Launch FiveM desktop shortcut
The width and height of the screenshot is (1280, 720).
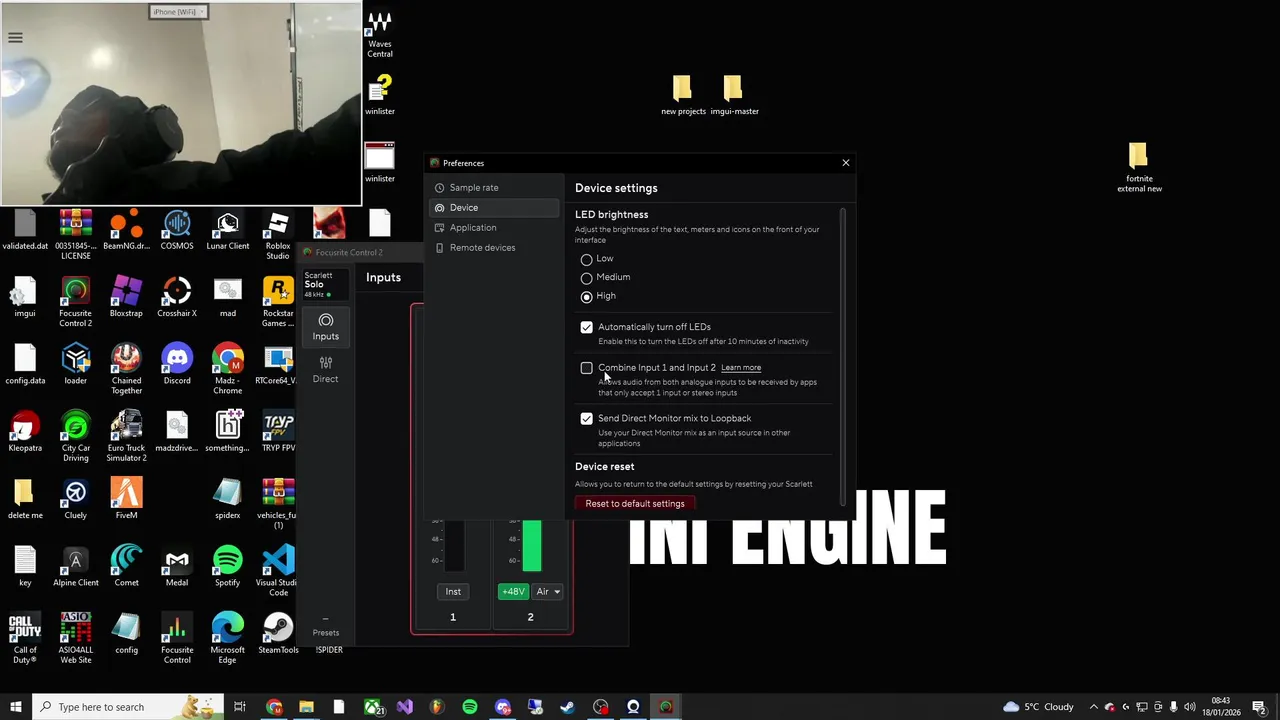126,500
